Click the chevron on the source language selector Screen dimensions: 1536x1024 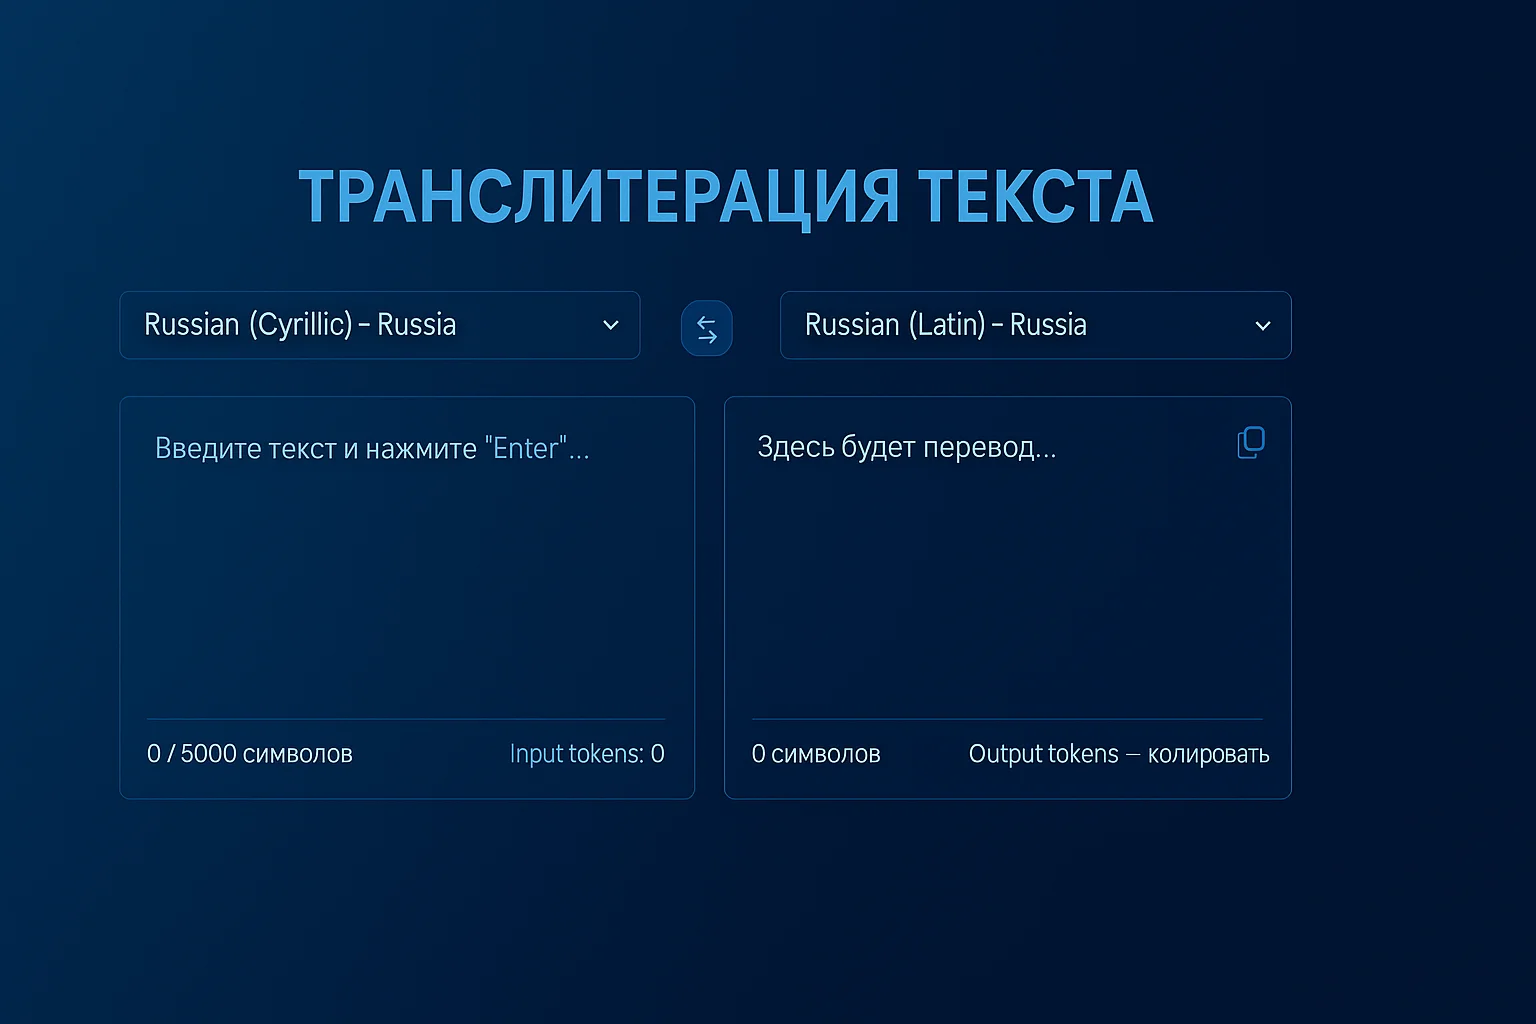pyautogui.click(x=611, y=325)
